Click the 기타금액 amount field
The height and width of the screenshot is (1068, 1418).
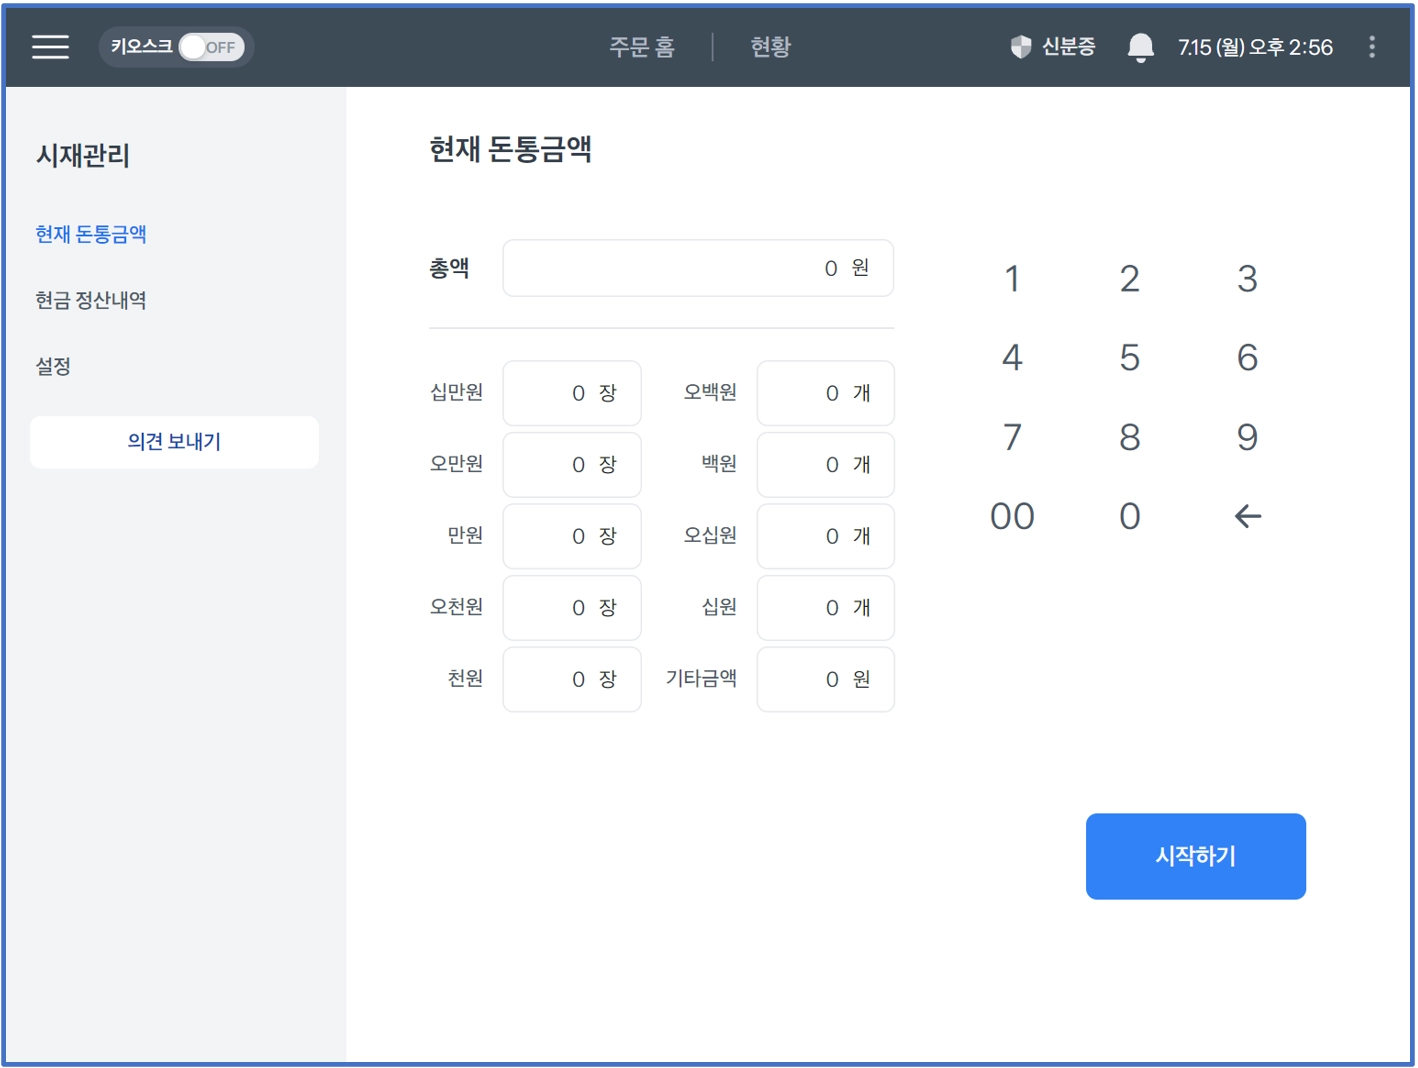click(825, 680)
